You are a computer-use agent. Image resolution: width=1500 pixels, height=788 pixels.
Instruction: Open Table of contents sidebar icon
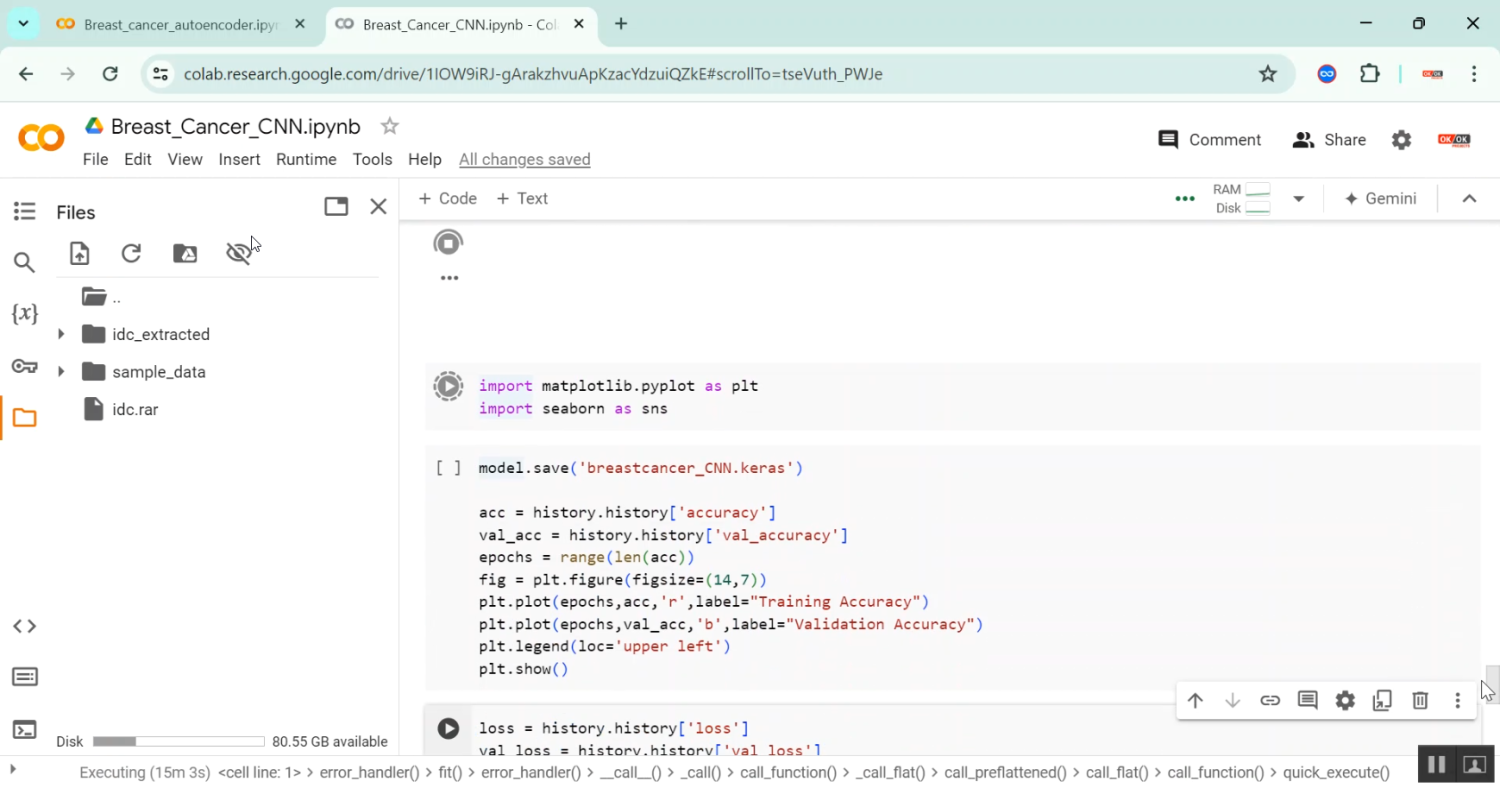point(24,211)
